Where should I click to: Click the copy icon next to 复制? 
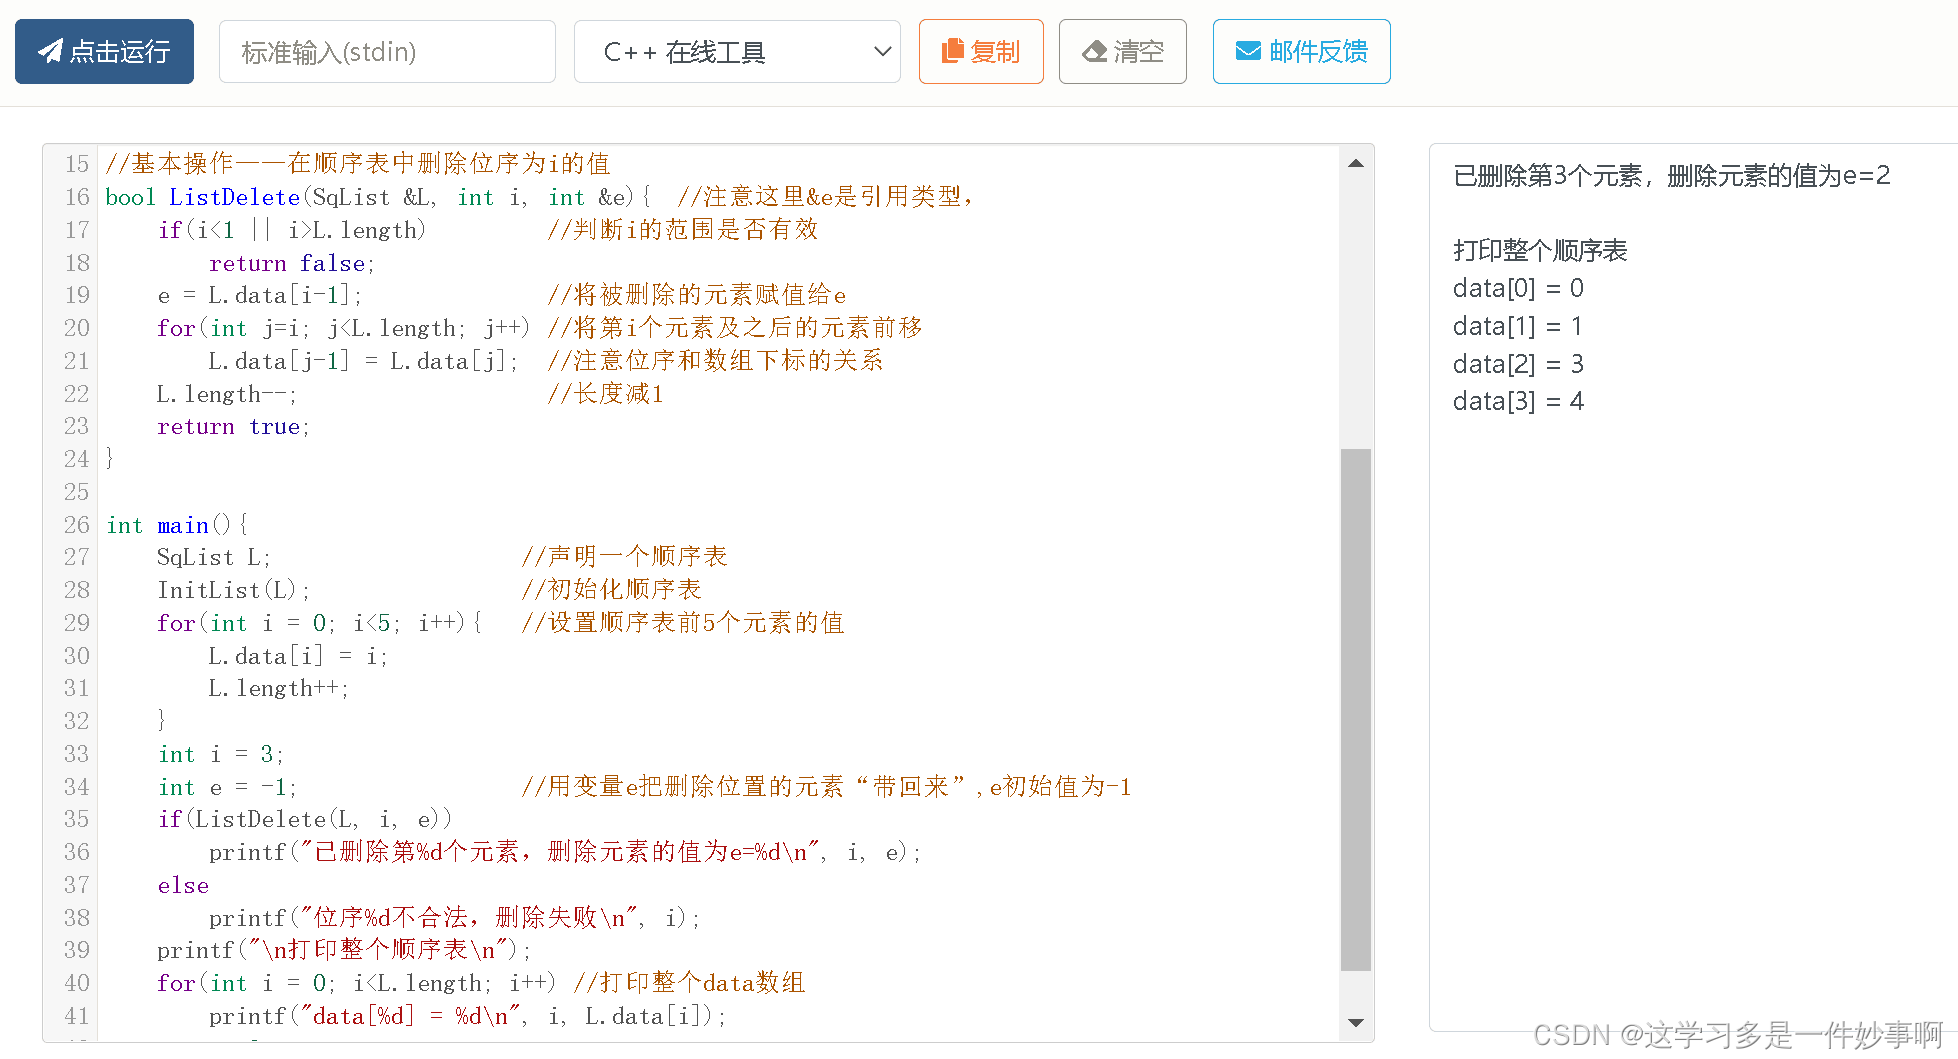click(x=953, y=51)
